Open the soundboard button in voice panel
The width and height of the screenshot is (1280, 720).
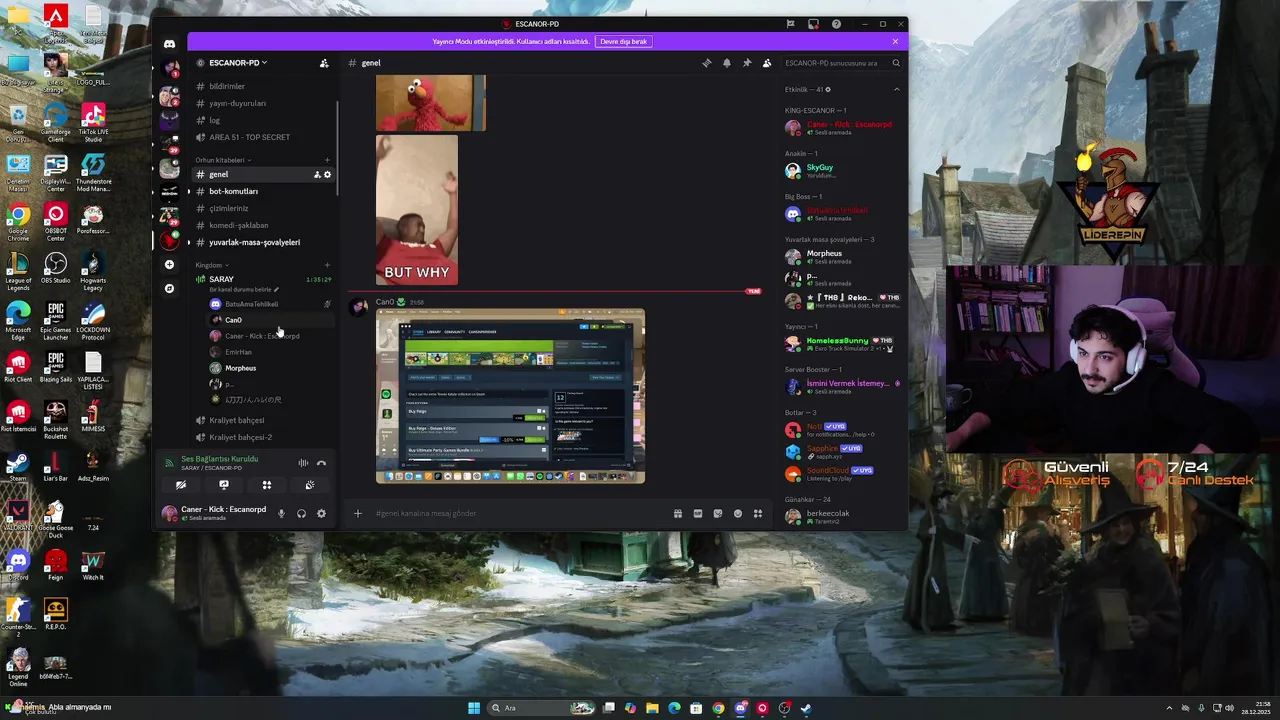coord(310,485)
